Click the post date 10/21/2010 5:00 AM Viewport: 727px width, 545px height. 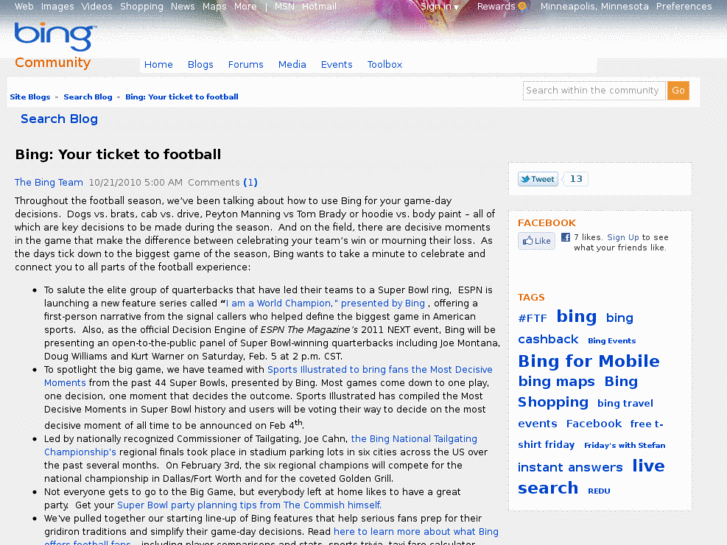[x=135, y=182]
